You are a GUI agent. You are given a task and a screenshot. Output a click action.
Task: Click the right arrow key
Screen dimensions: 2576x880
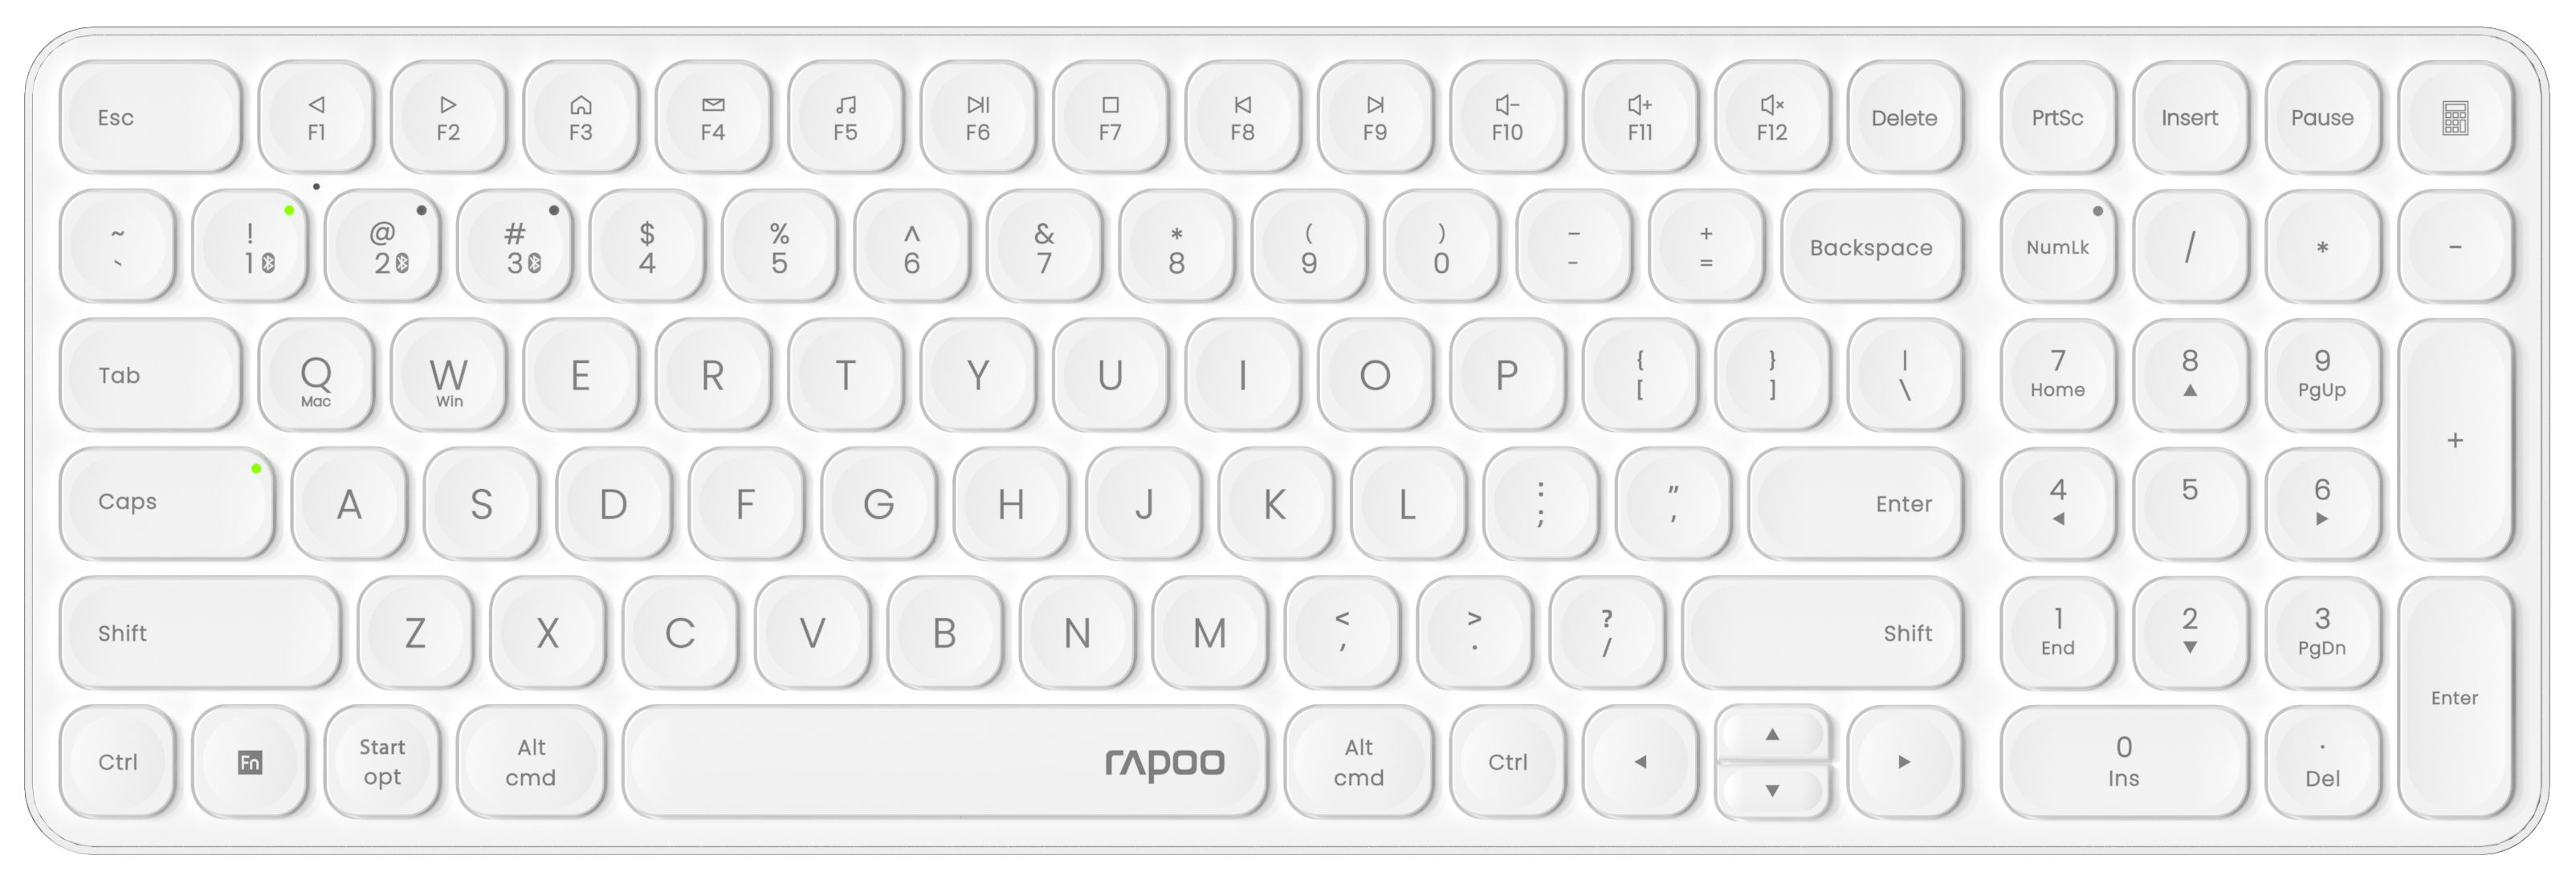(1904, 762)
